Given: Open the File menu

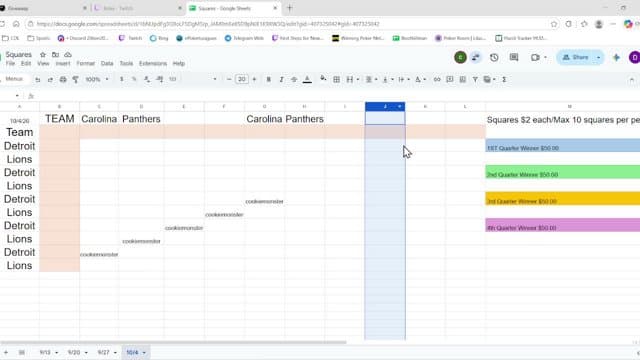Looking at the screenshot, I should 10,63.
